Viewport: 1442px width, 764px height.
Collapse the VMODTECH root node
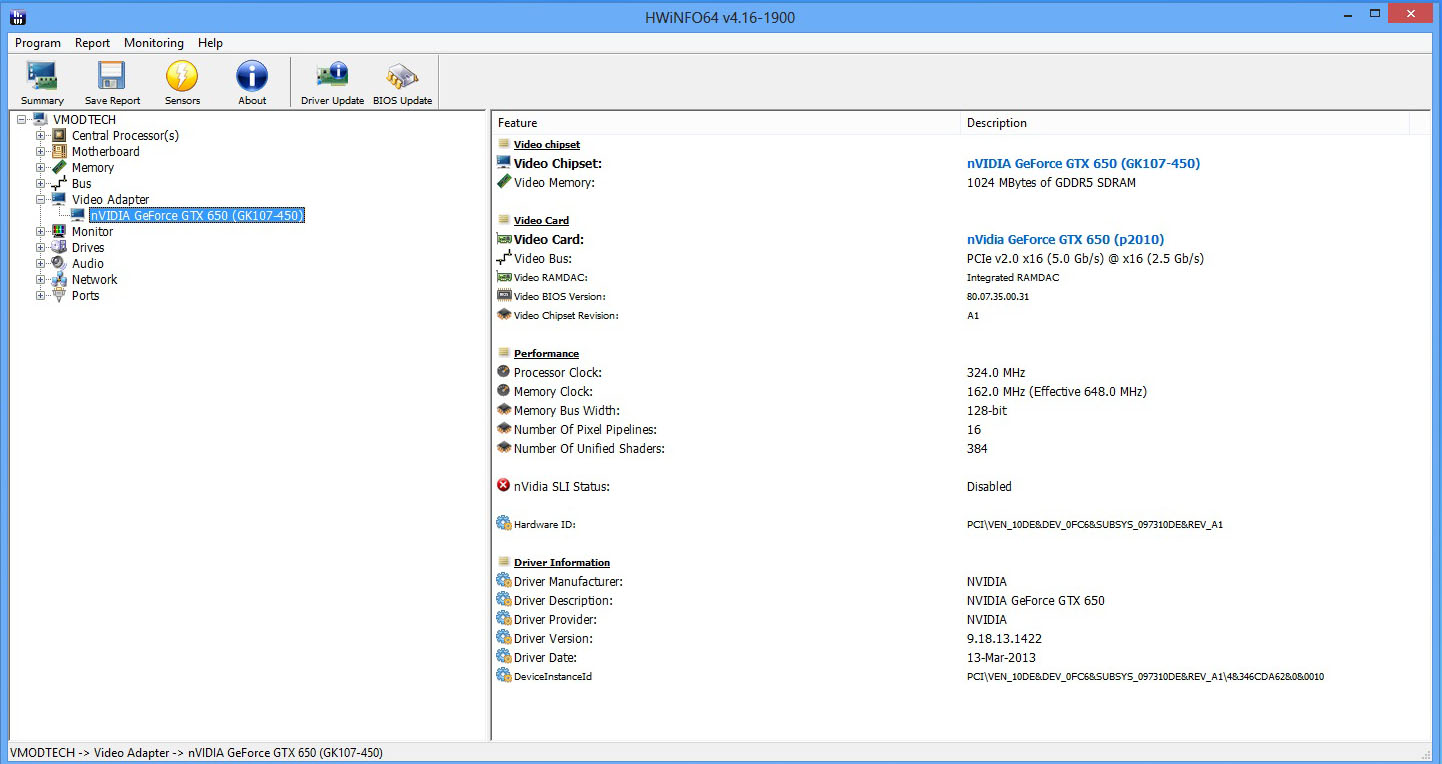[22, 119]
